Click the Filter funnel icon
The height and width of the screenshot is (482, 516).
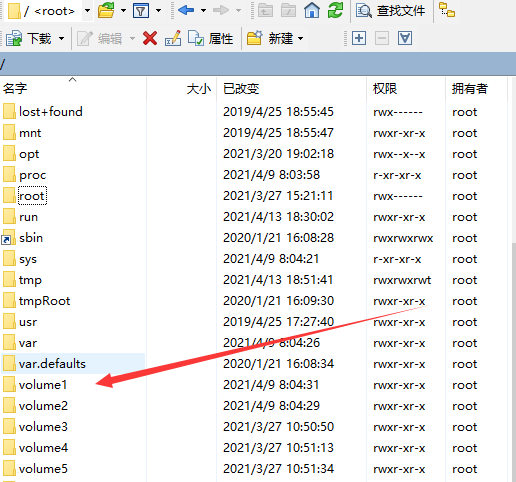click(x=141, y=11)
